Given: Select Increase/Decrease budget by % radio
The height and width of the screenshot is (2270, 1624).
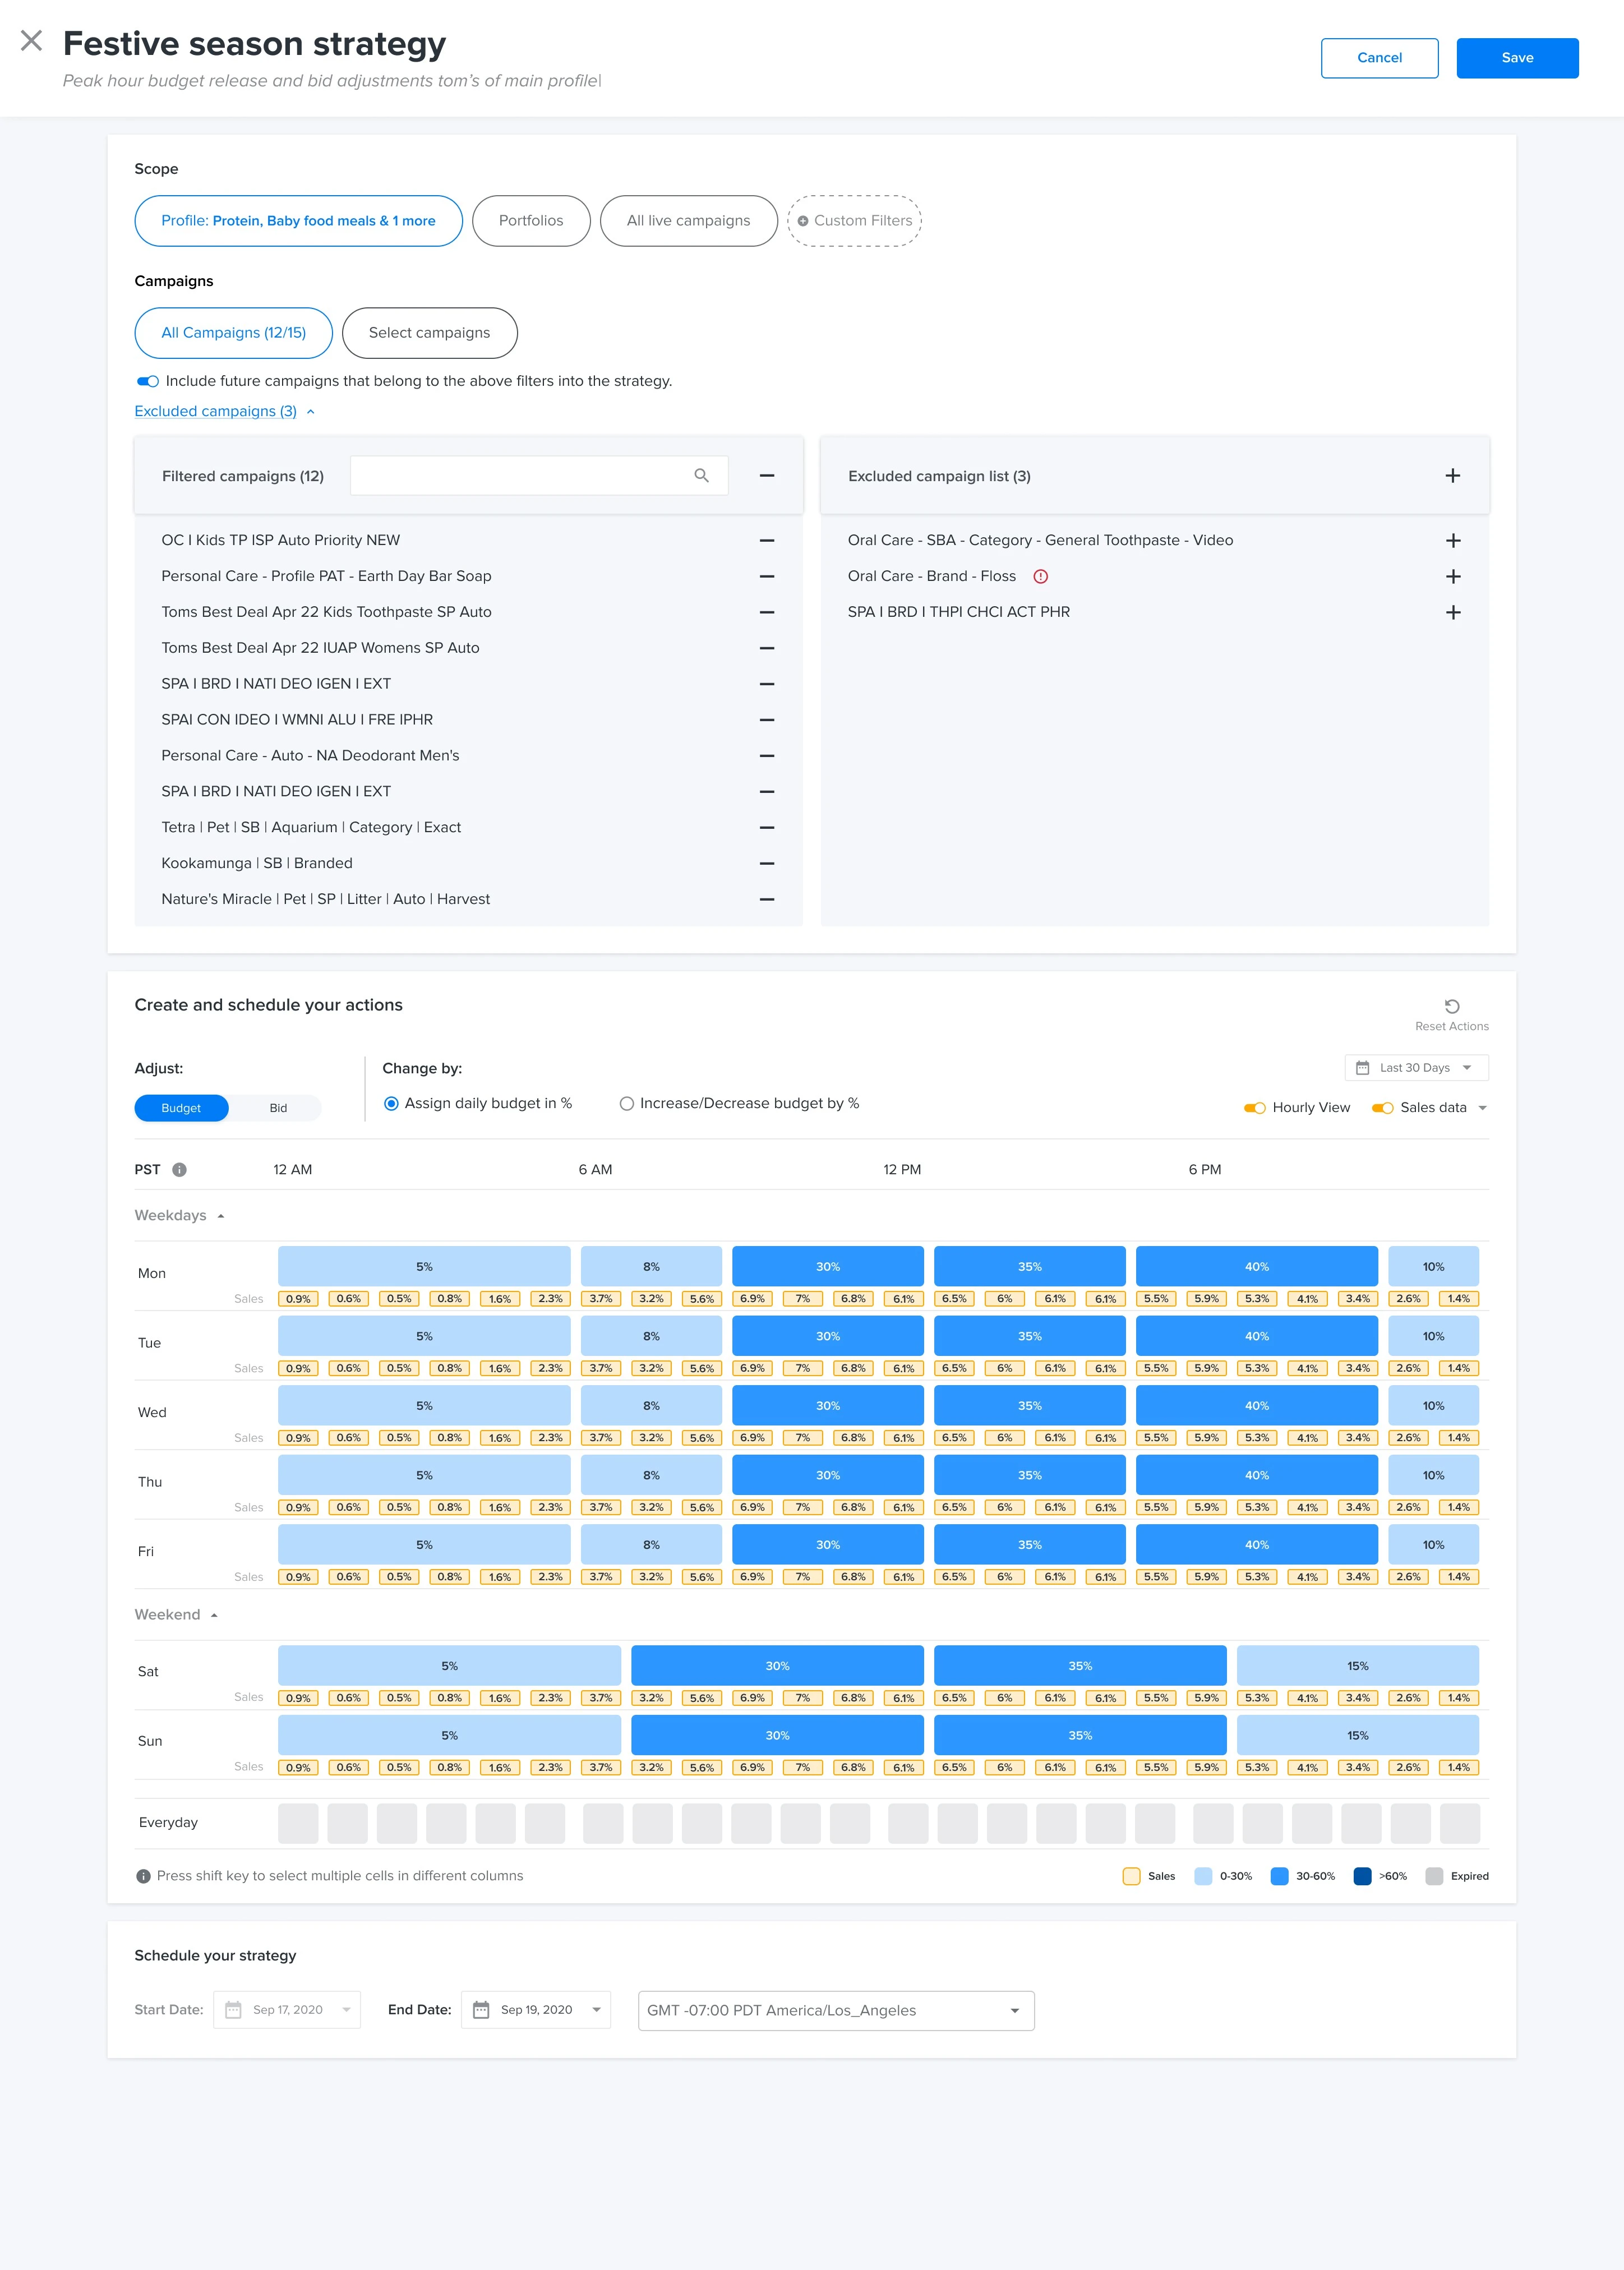Looking at the screenshot, I should pyautogui.click(x=627, y=1104).
